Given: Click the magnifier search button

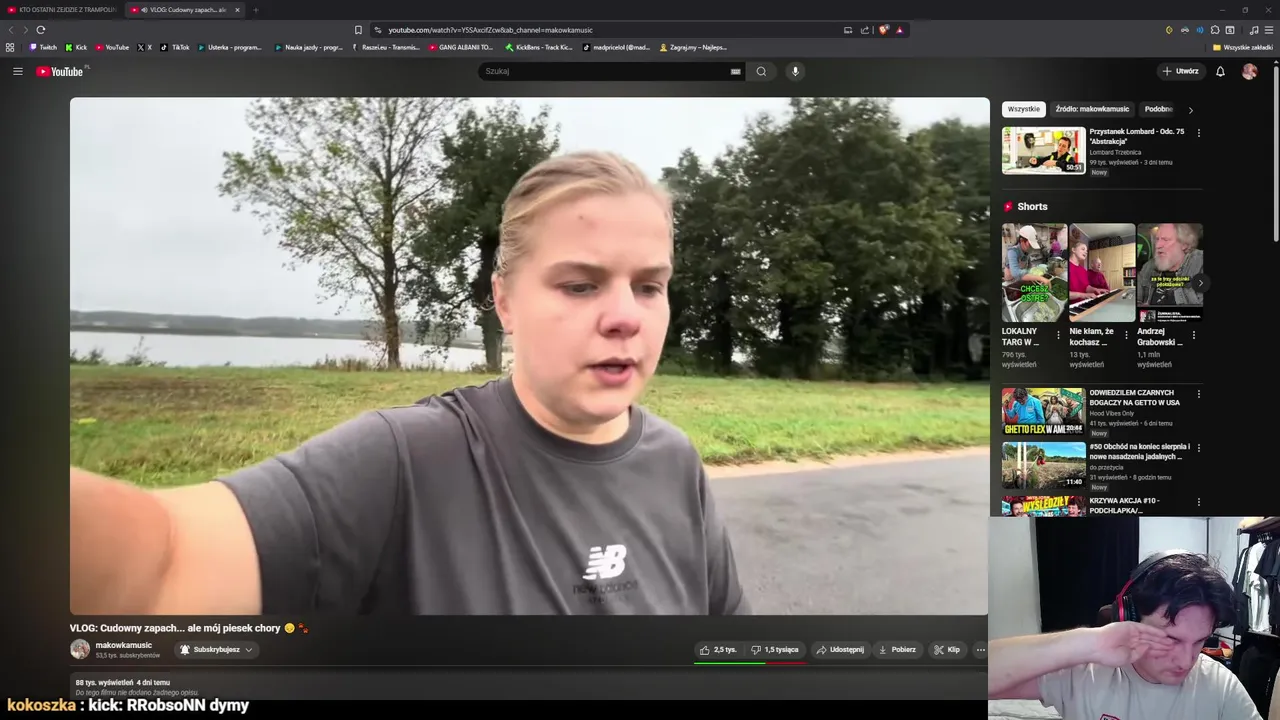Looking at the screenshot, I should pos(761,71).
